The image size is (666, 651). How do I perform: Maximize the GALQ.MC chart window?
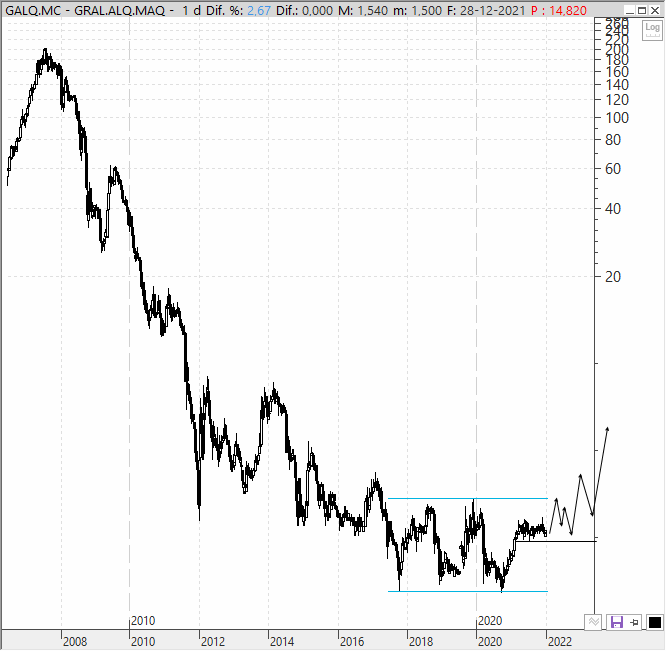pyautogui.click(x=642, y=10)
